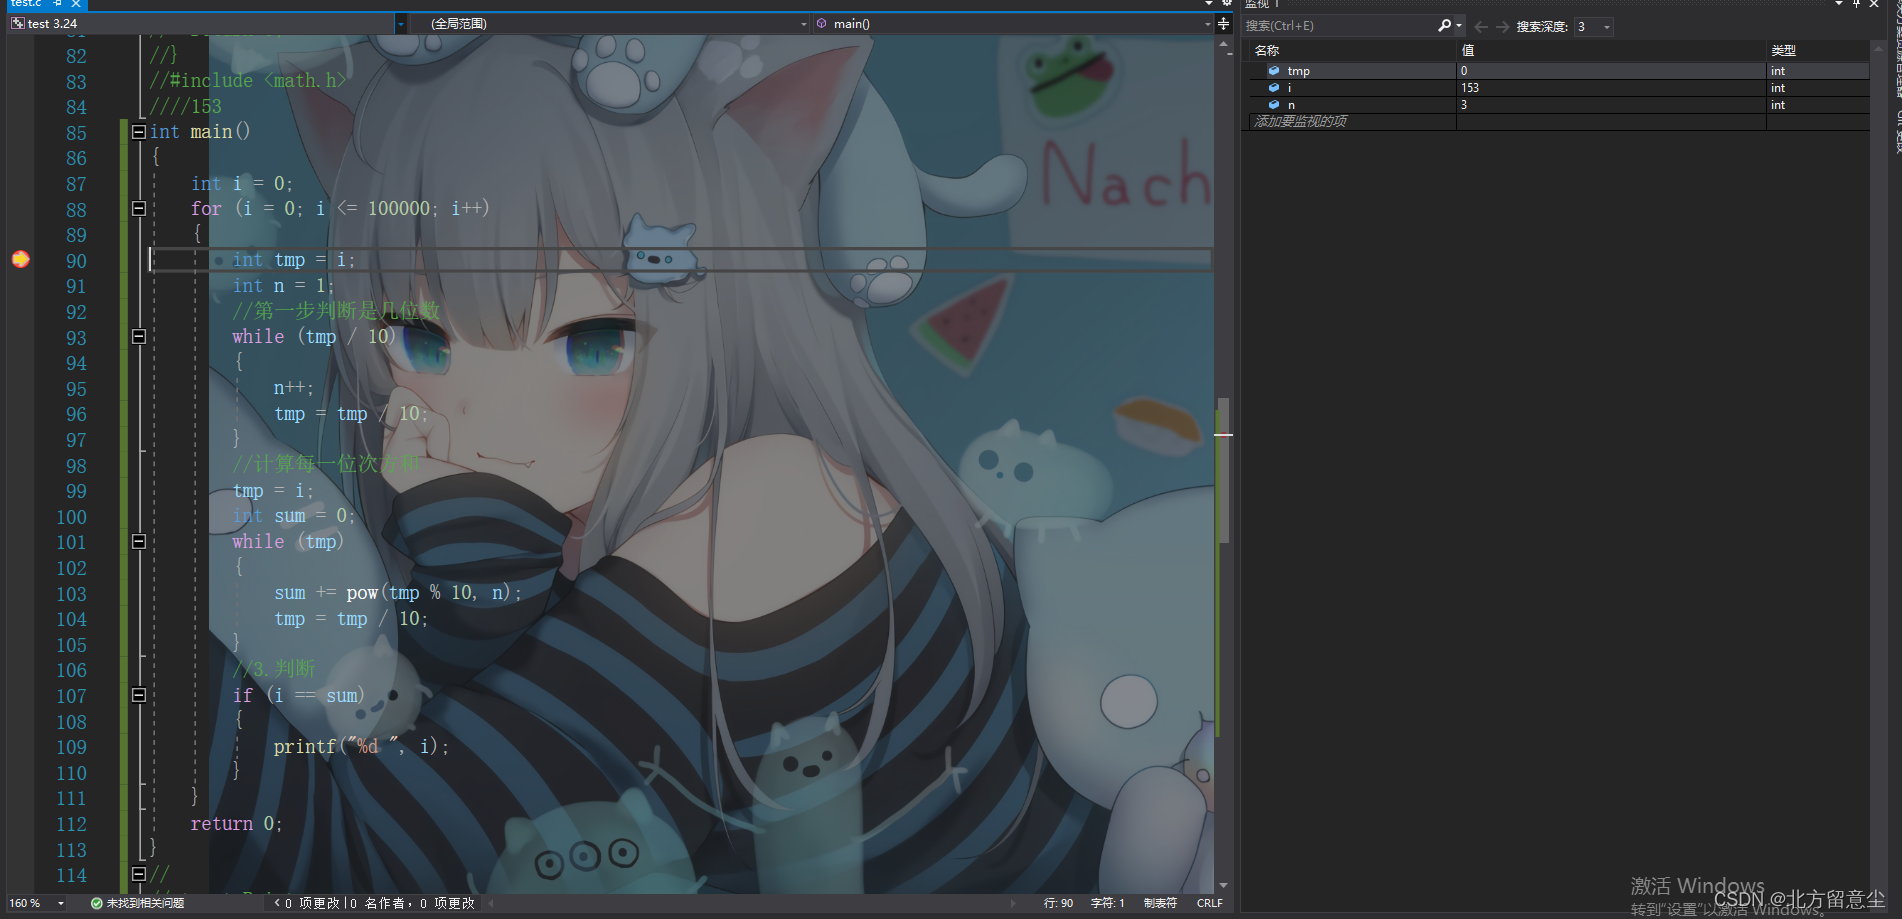Select the i watch row
This screenshot has height=919, width=1902.
[x=1558, y=88]
